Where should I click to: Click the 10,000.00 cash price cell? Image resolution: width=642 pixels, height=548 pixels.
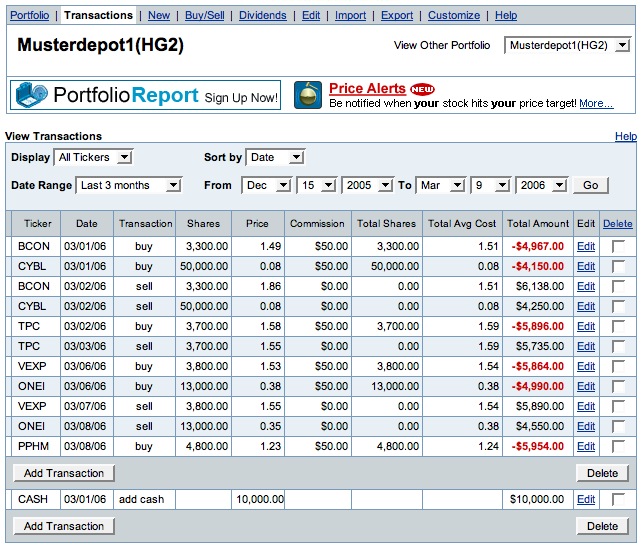(260, 499)
